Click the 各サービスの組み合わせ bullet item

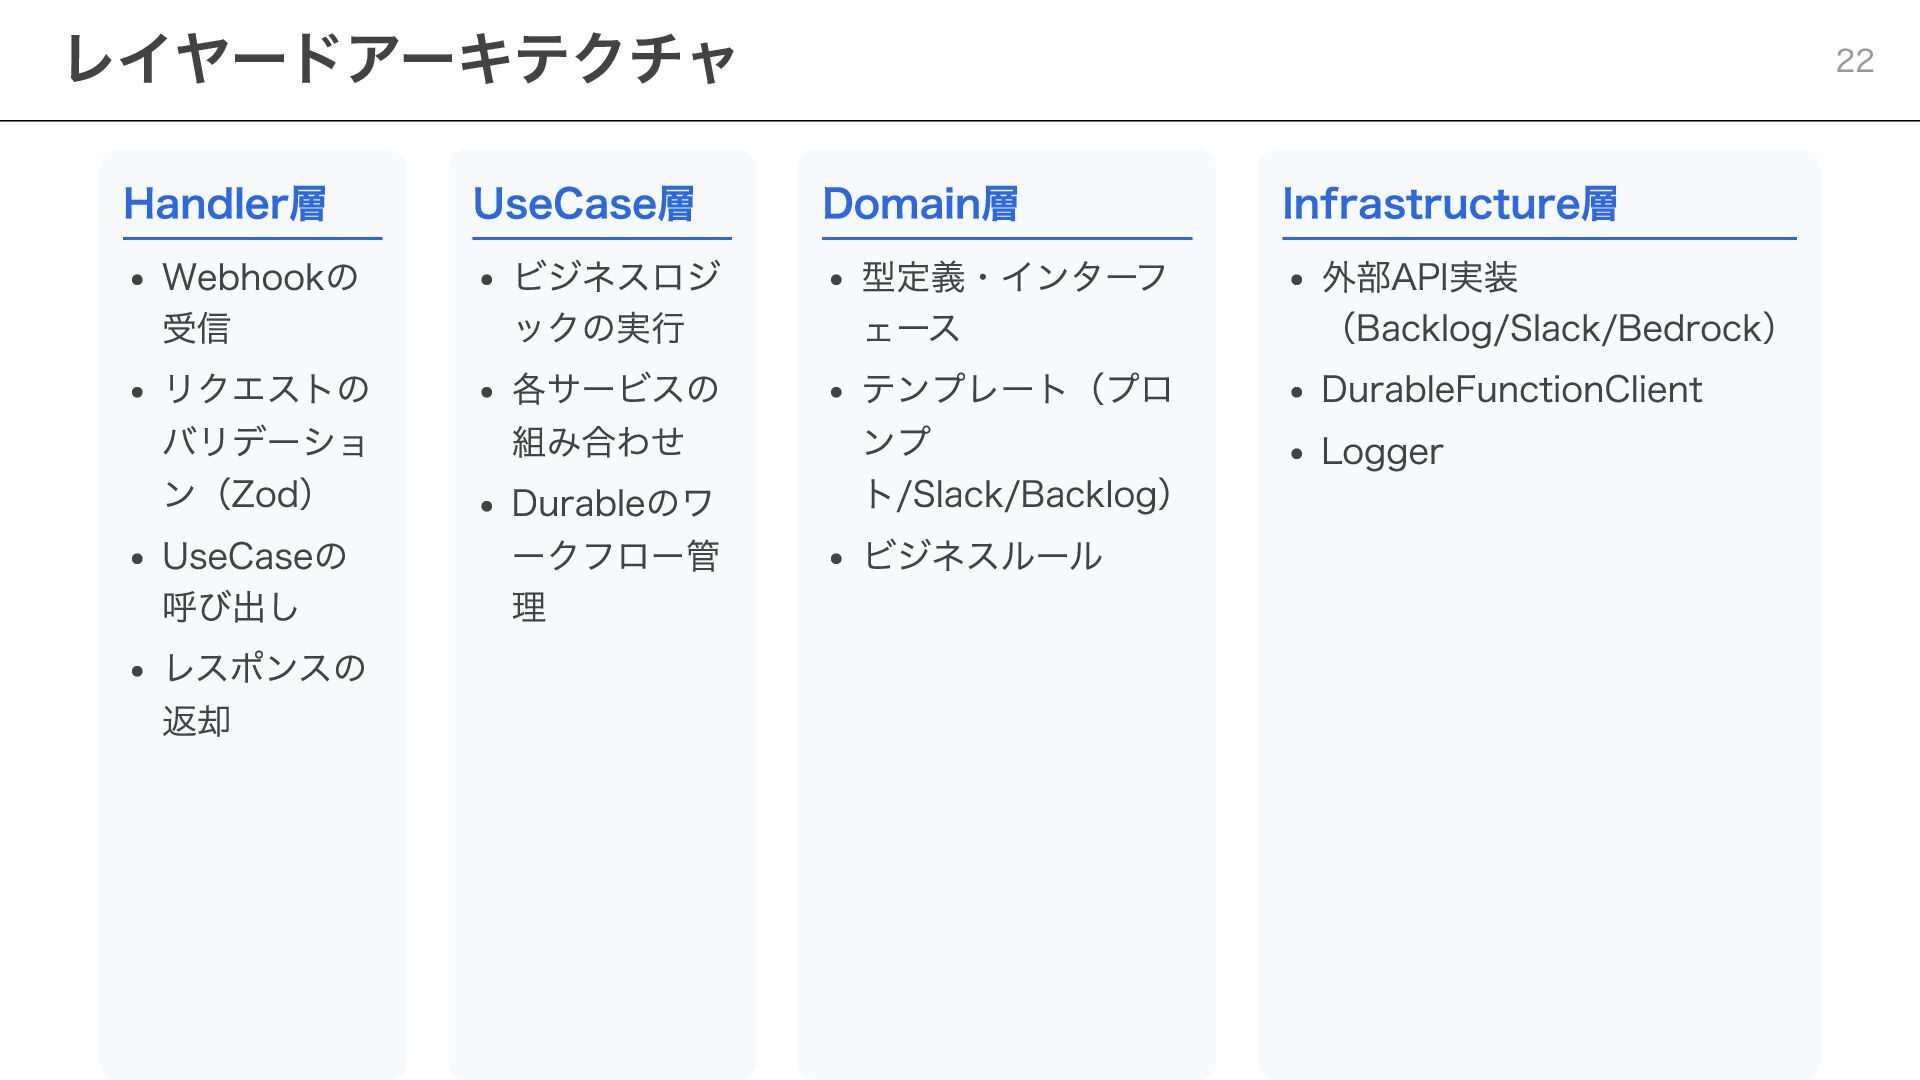[x=614, y=414]
